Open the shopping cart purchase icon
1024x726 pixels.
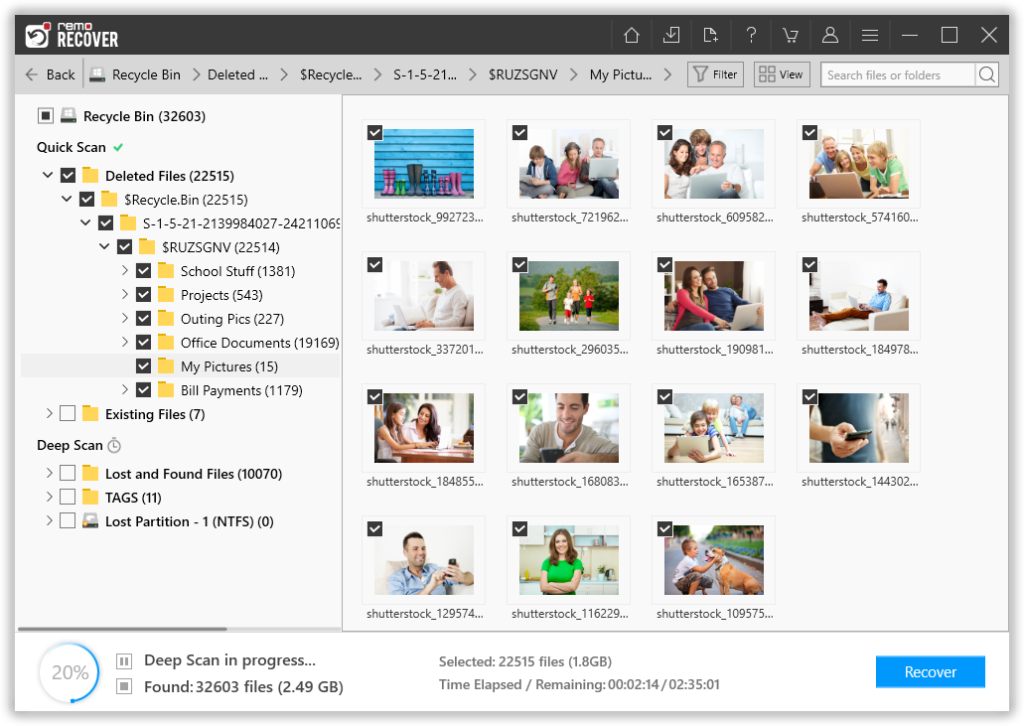click(x=790, y=35)
